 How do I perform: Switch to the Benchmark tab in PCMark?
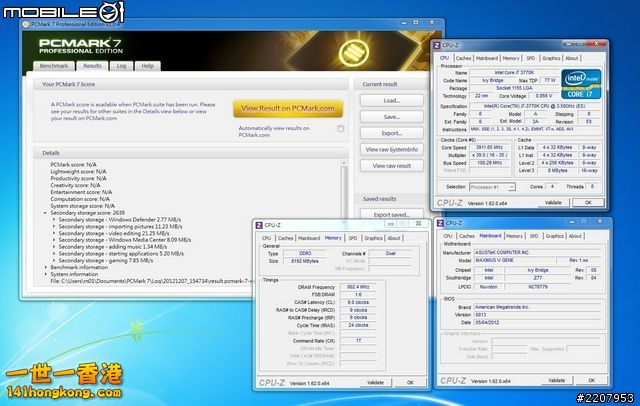point(53,65)
